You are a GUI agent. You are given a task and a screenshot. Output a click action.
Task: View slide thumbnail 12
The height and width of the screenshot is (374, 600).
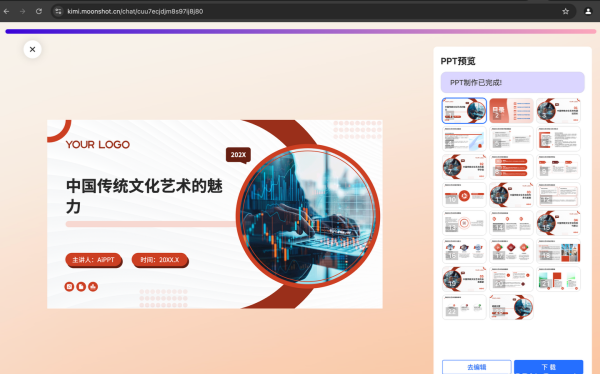tap(558, 195)
